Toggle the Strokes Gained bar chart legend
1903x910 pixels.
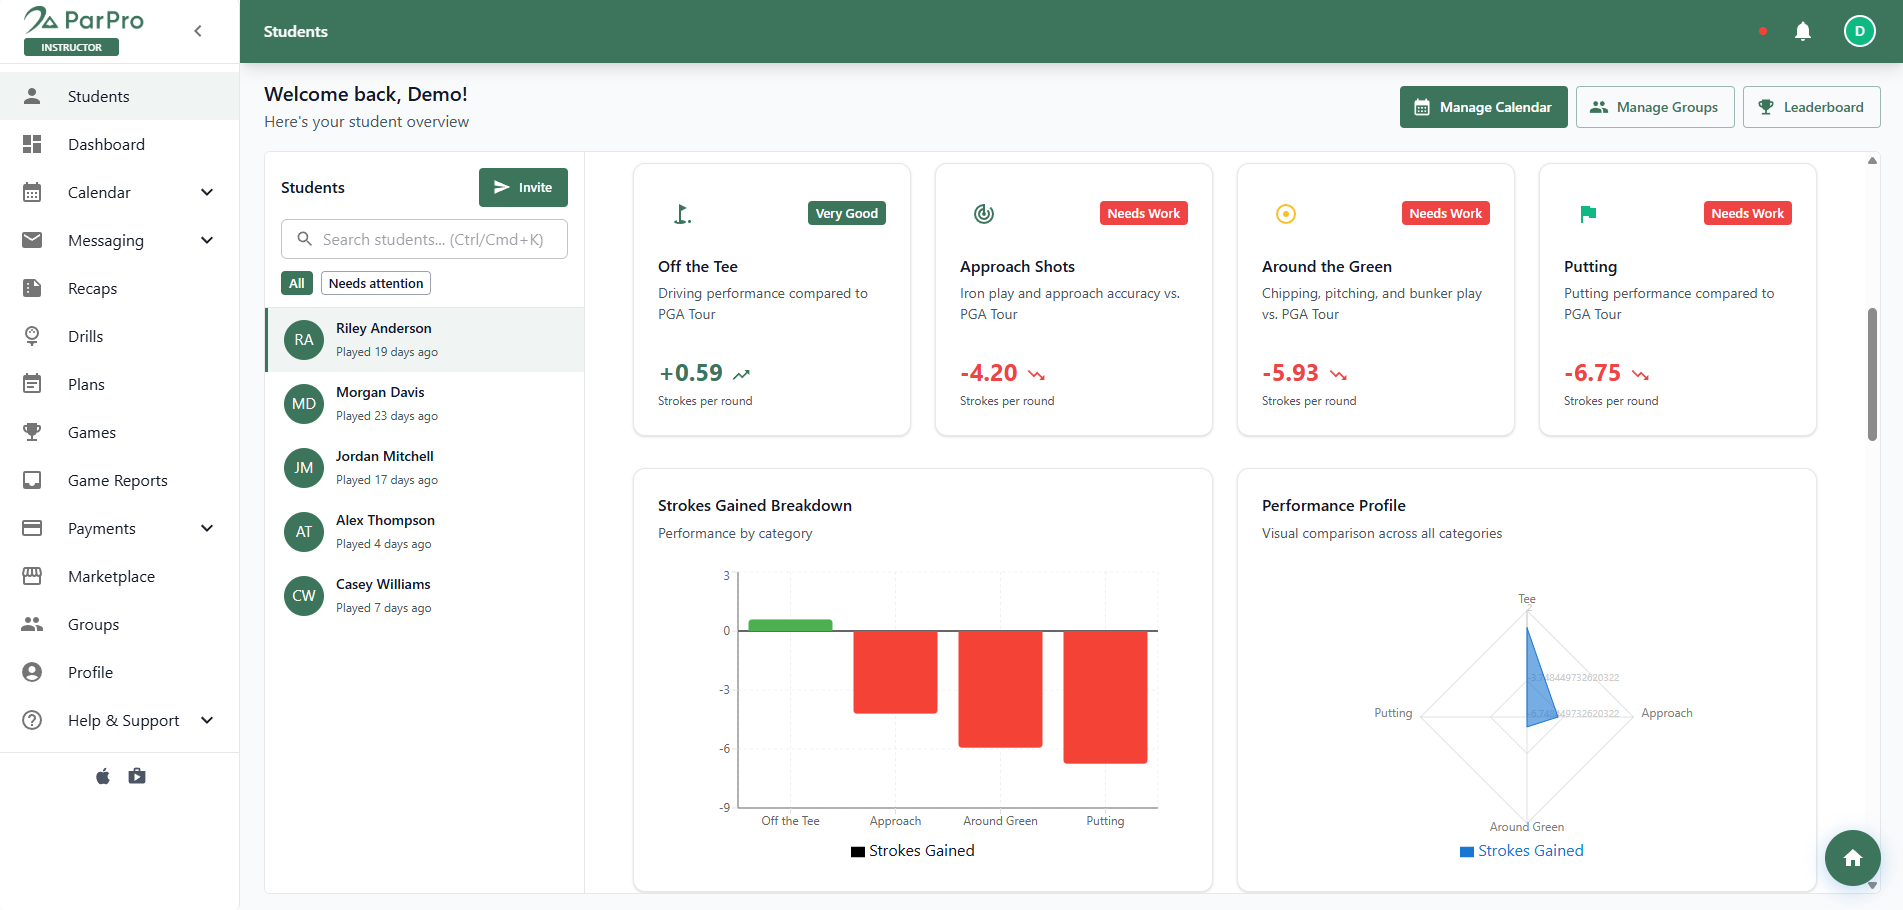pyautogui.click(x=913, y=851)
